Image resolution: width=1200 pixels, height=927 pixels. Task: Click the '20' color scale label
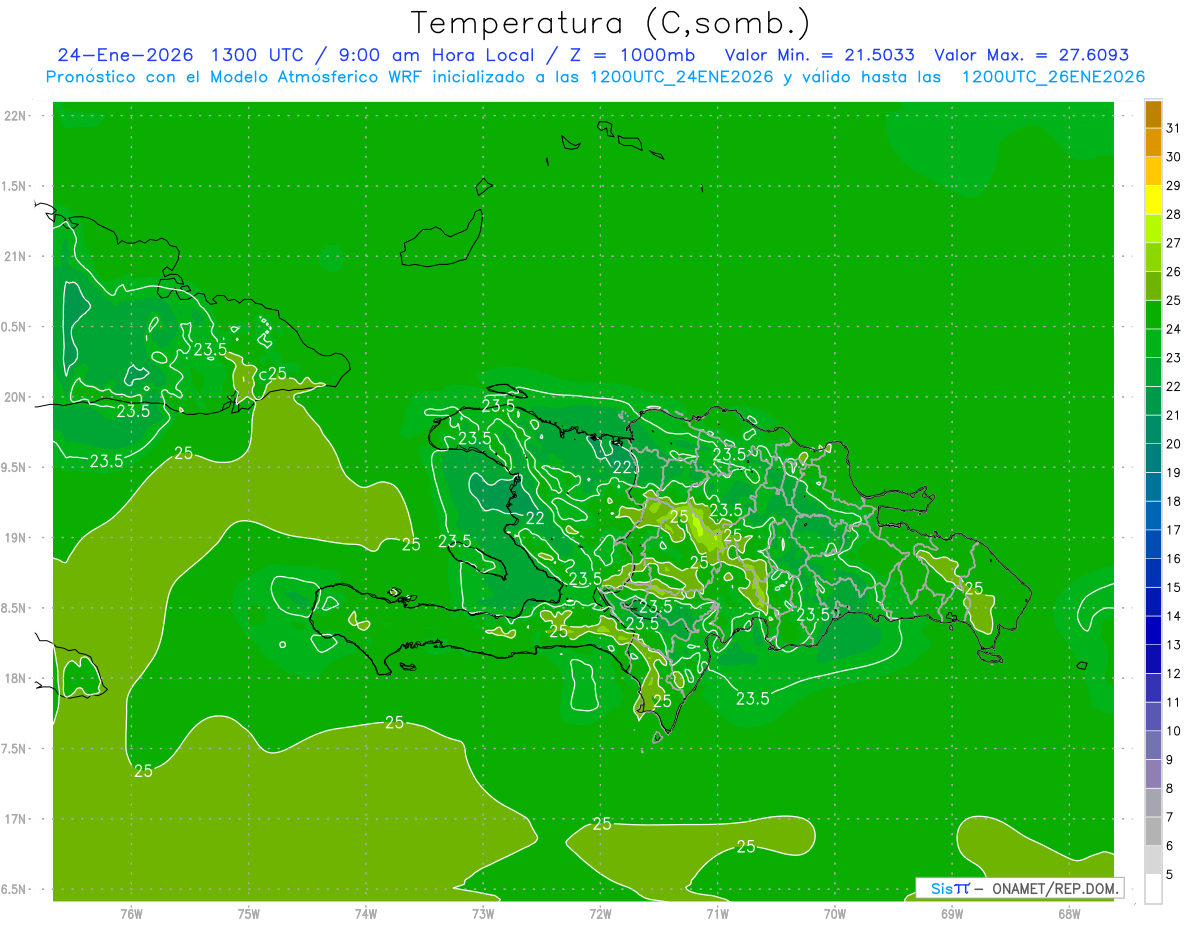[x=1174, y=444]
